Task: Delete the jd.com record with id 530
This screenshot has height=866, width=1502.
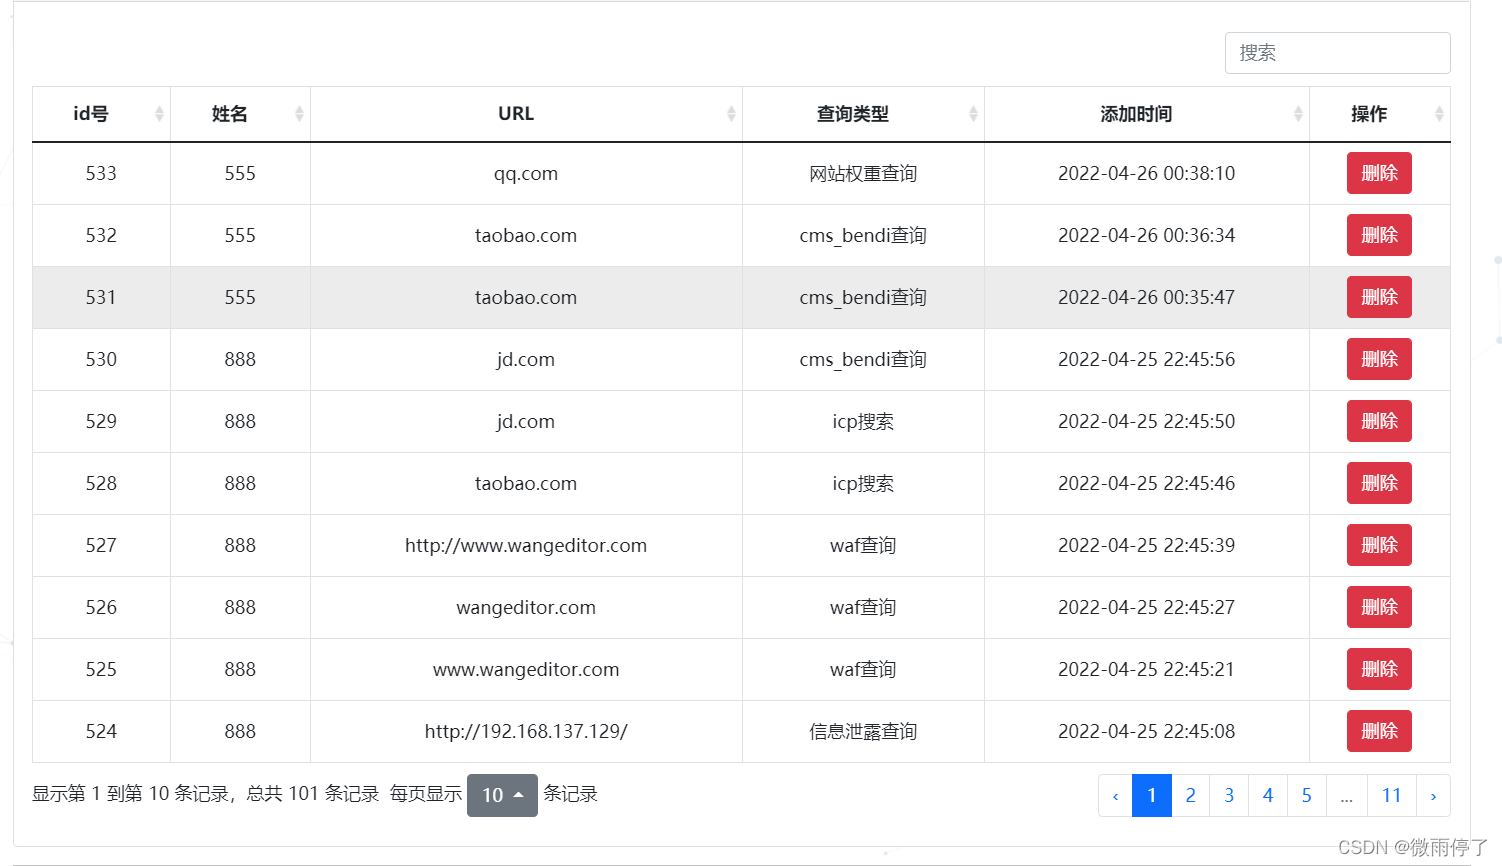Action: (1379, 359)
